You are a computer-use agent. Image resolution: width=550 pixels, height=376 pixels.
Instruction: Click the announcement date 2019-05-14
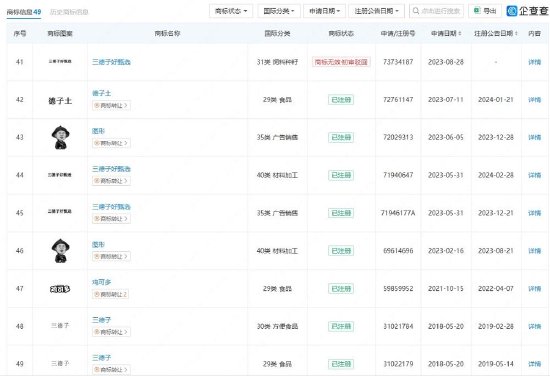(496, 364)
